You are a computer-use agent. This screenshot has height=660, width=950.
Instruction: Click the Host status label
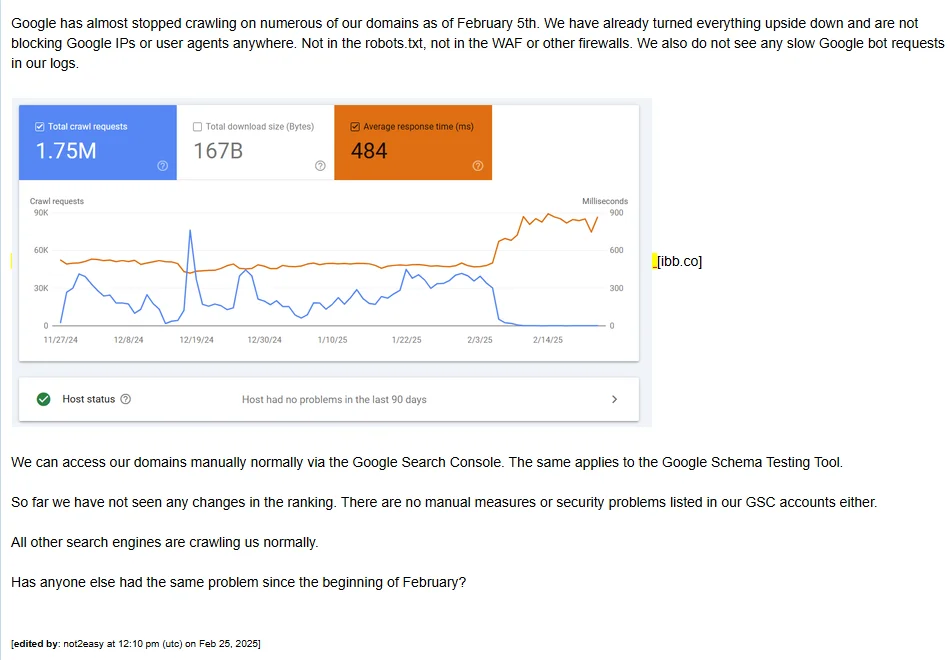[88, 399]
